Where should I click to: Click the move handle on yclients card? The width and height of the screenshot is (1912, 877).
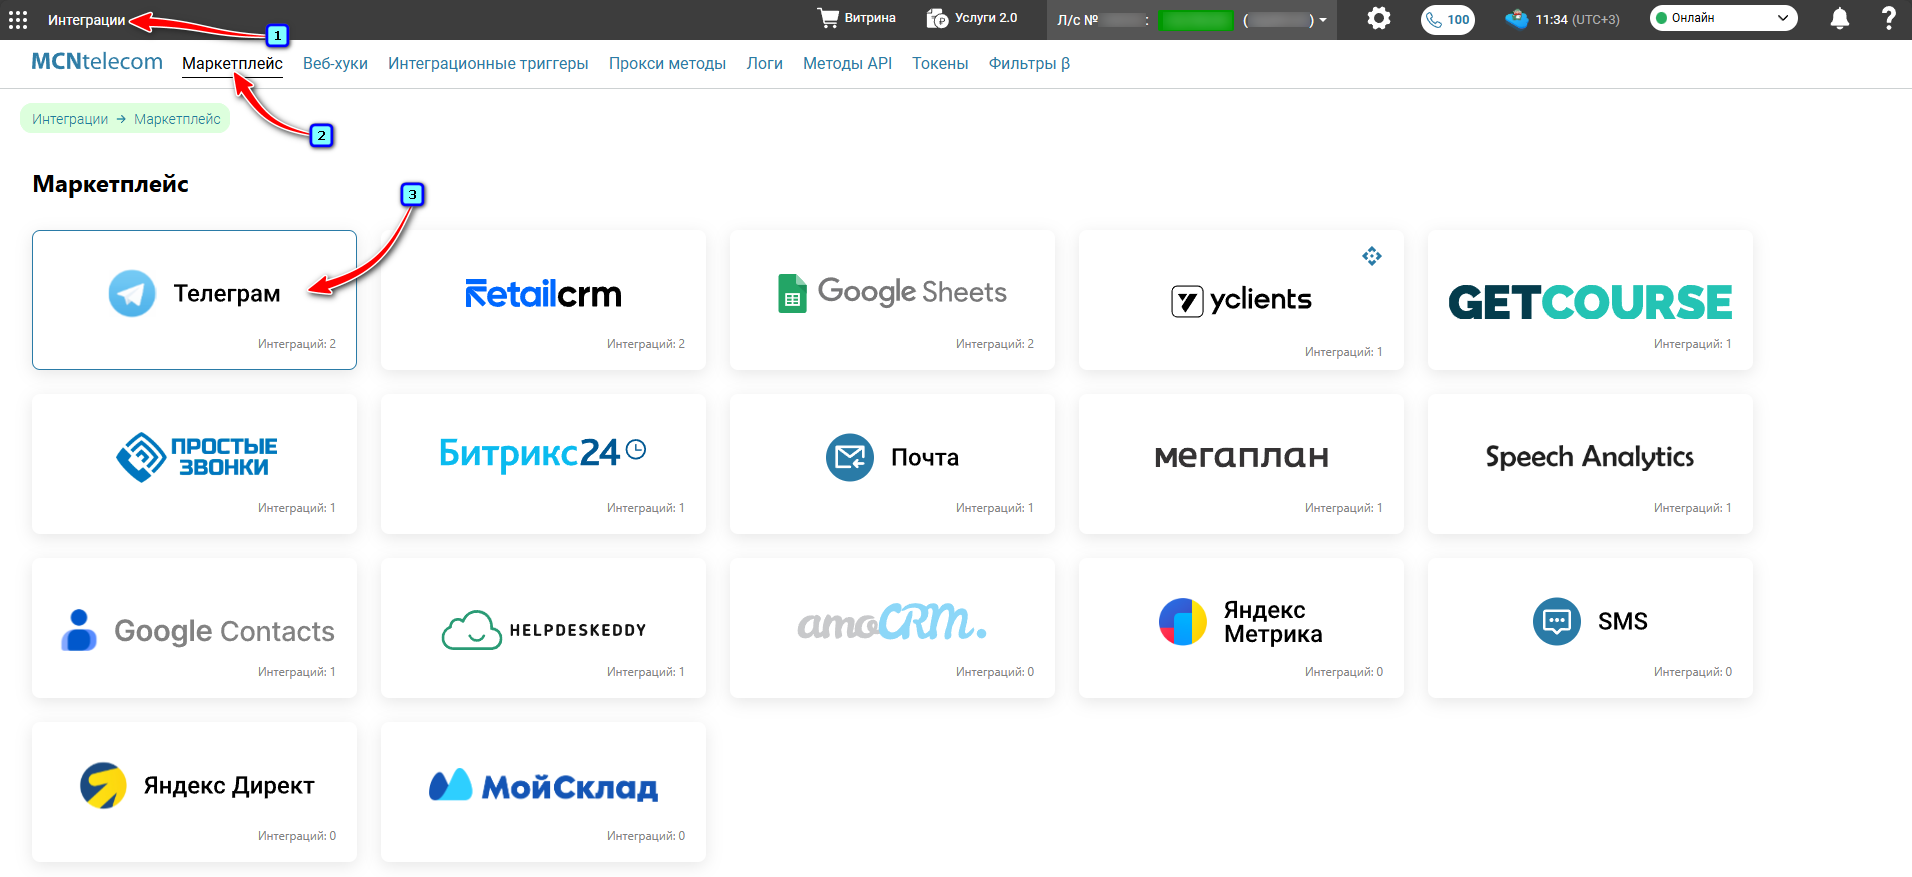(x=1372, y=256)
